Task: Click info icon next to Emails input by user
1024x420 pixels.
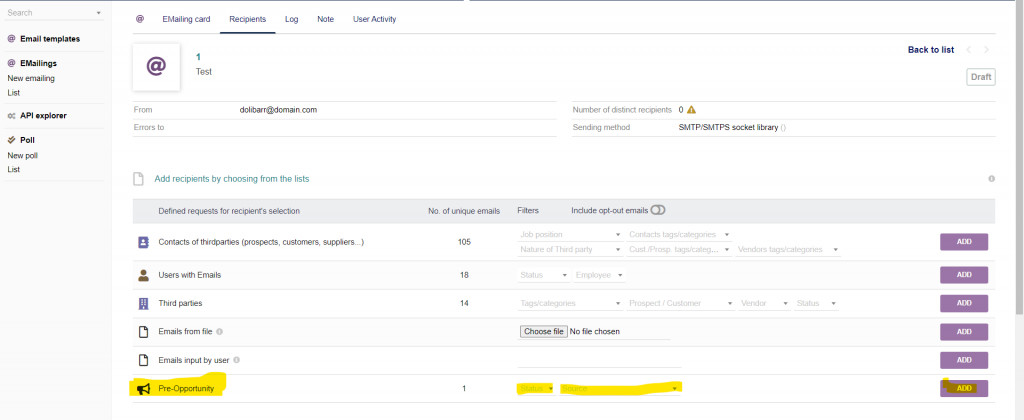Action: click(x=236, y=360)
